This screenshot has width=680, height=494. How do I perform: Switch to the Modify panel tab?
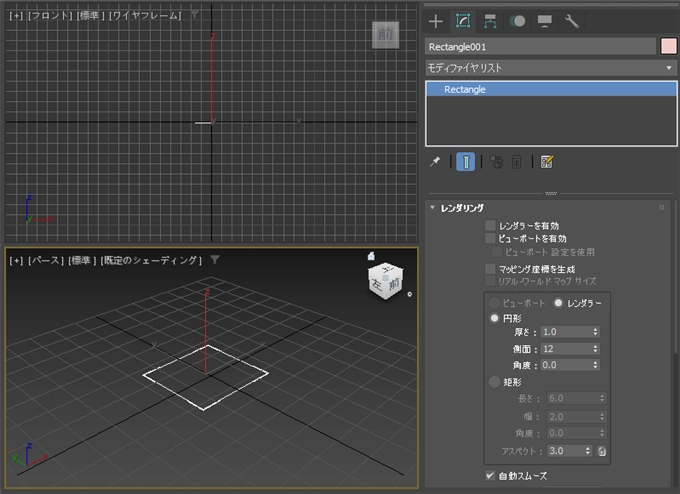click(x=463, y=21)
